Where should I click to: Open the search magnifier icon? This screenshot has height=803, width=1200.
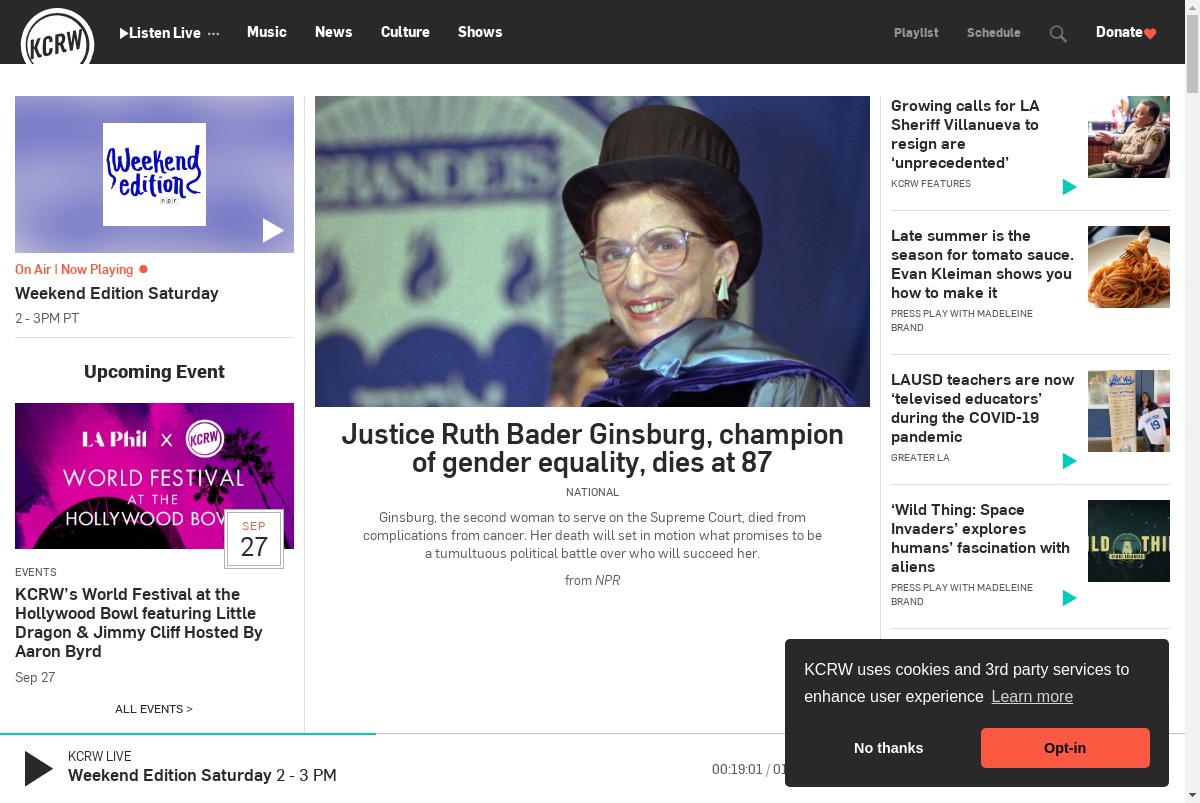point(1058,34)
